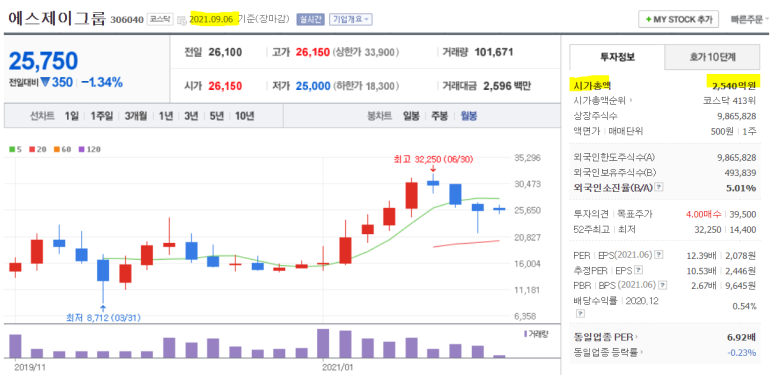Open help icon beside PBR BPS(2021.06)
The image size is (773, 375).
point(664,285)
